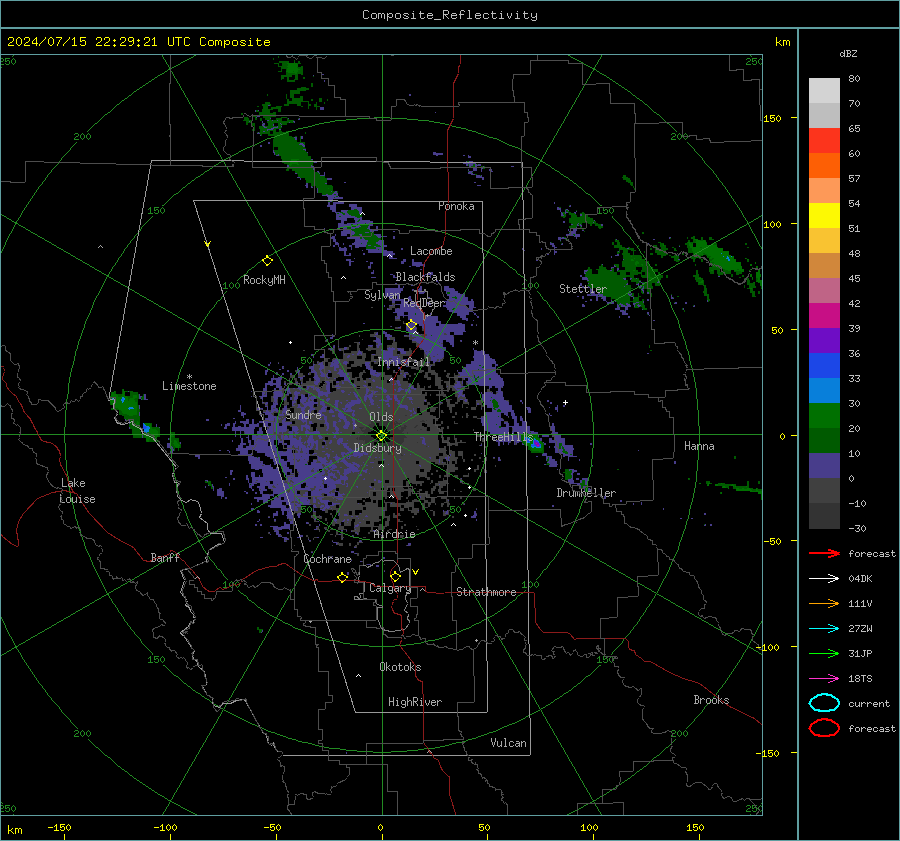Click the yellow radar-center diamond above Didsbury
900x841 pixels.
click(381, 436)
